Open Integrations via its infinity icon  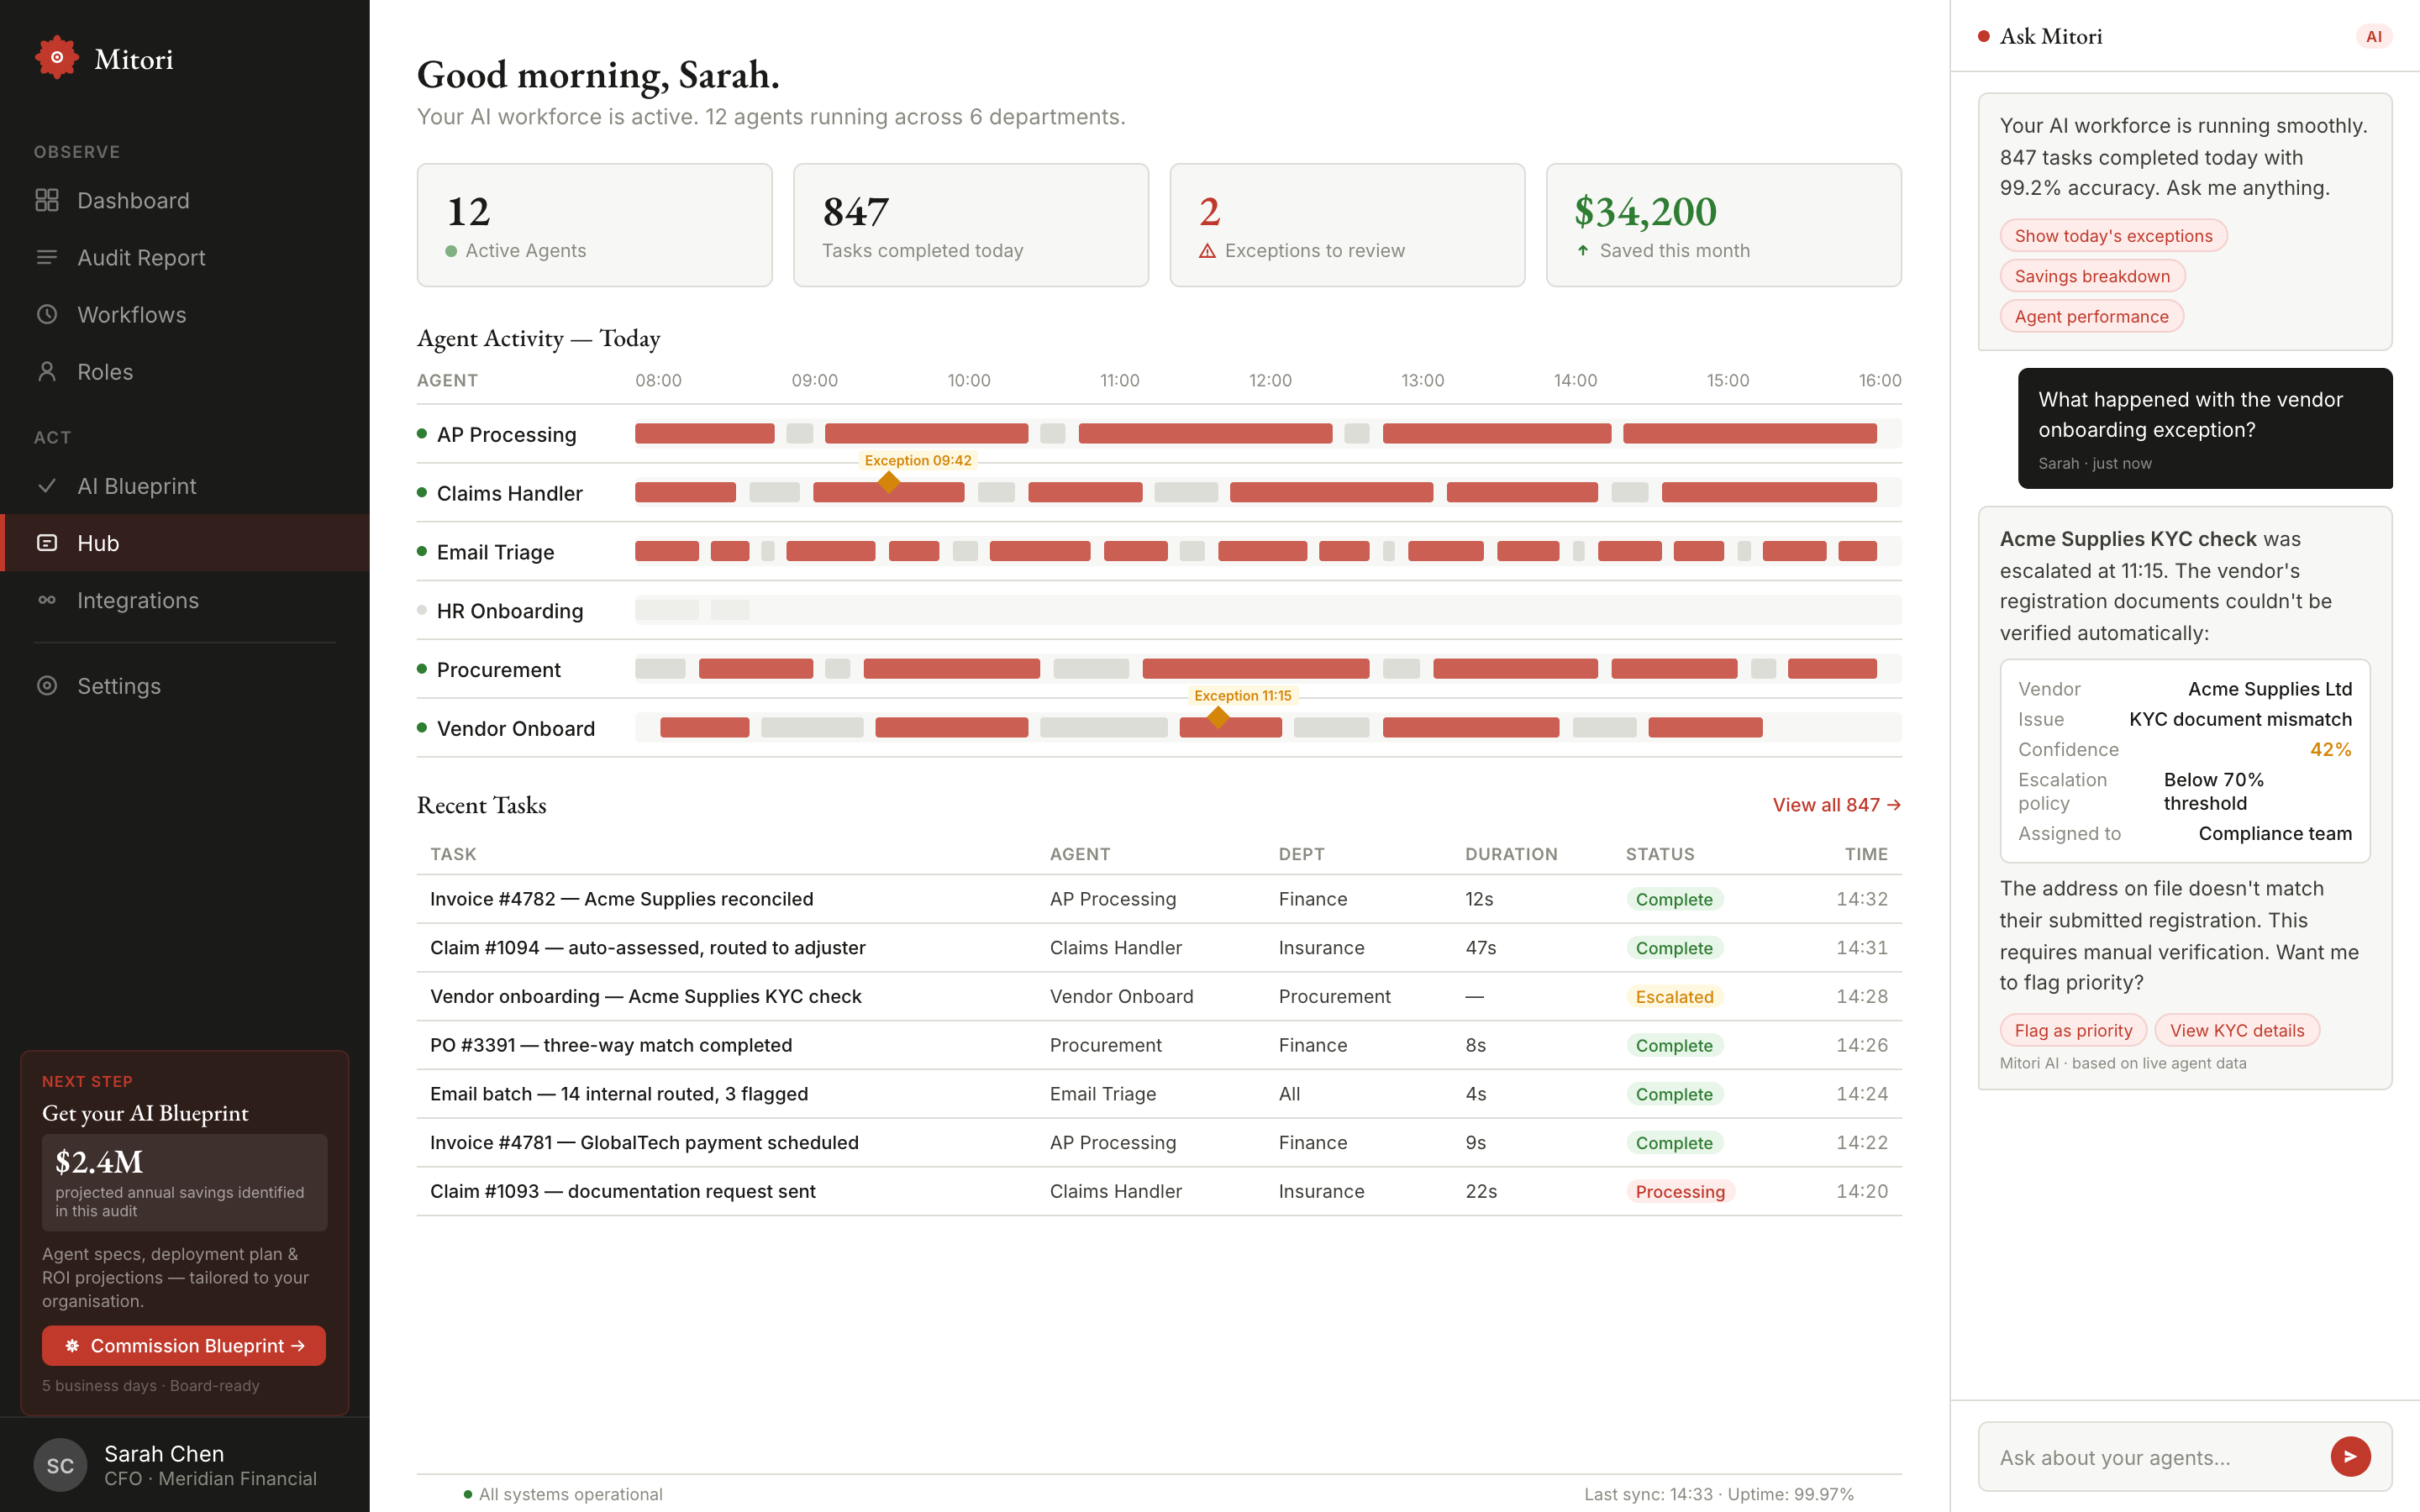(47, 600)
